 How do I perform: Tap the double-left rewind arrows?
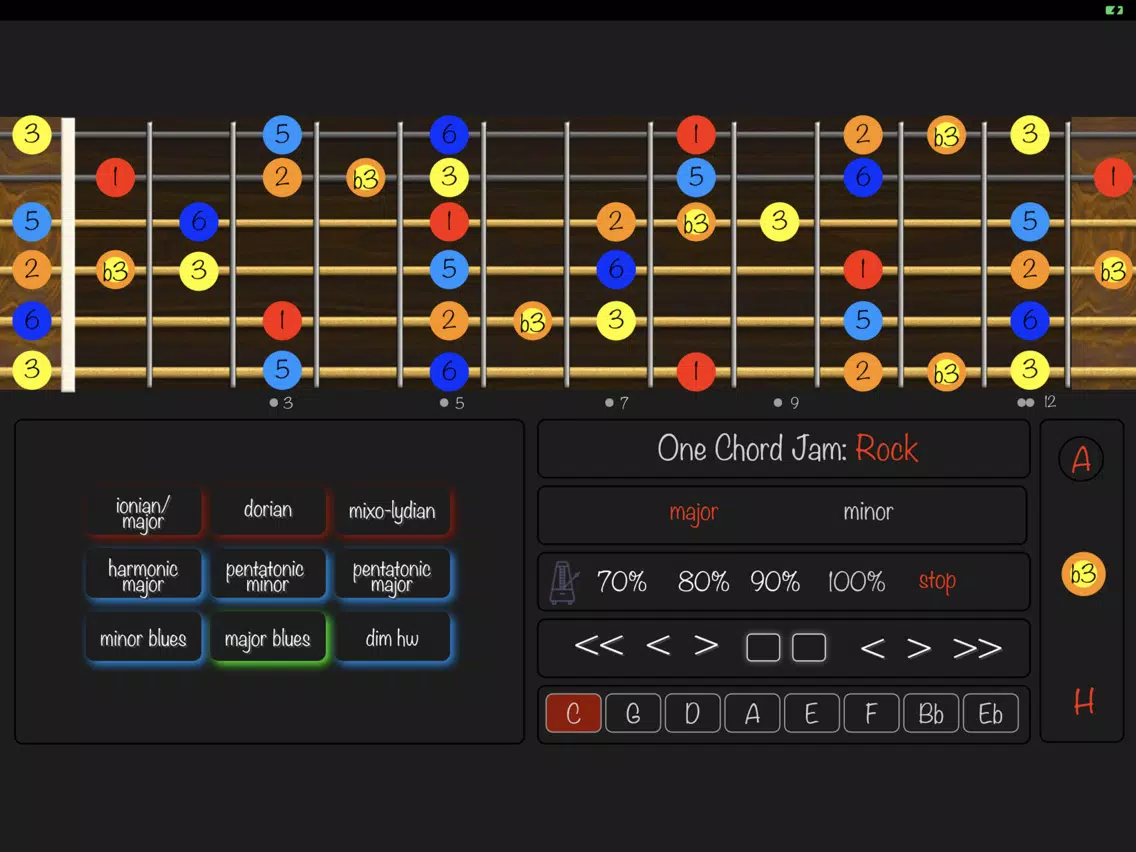[598, 646]
